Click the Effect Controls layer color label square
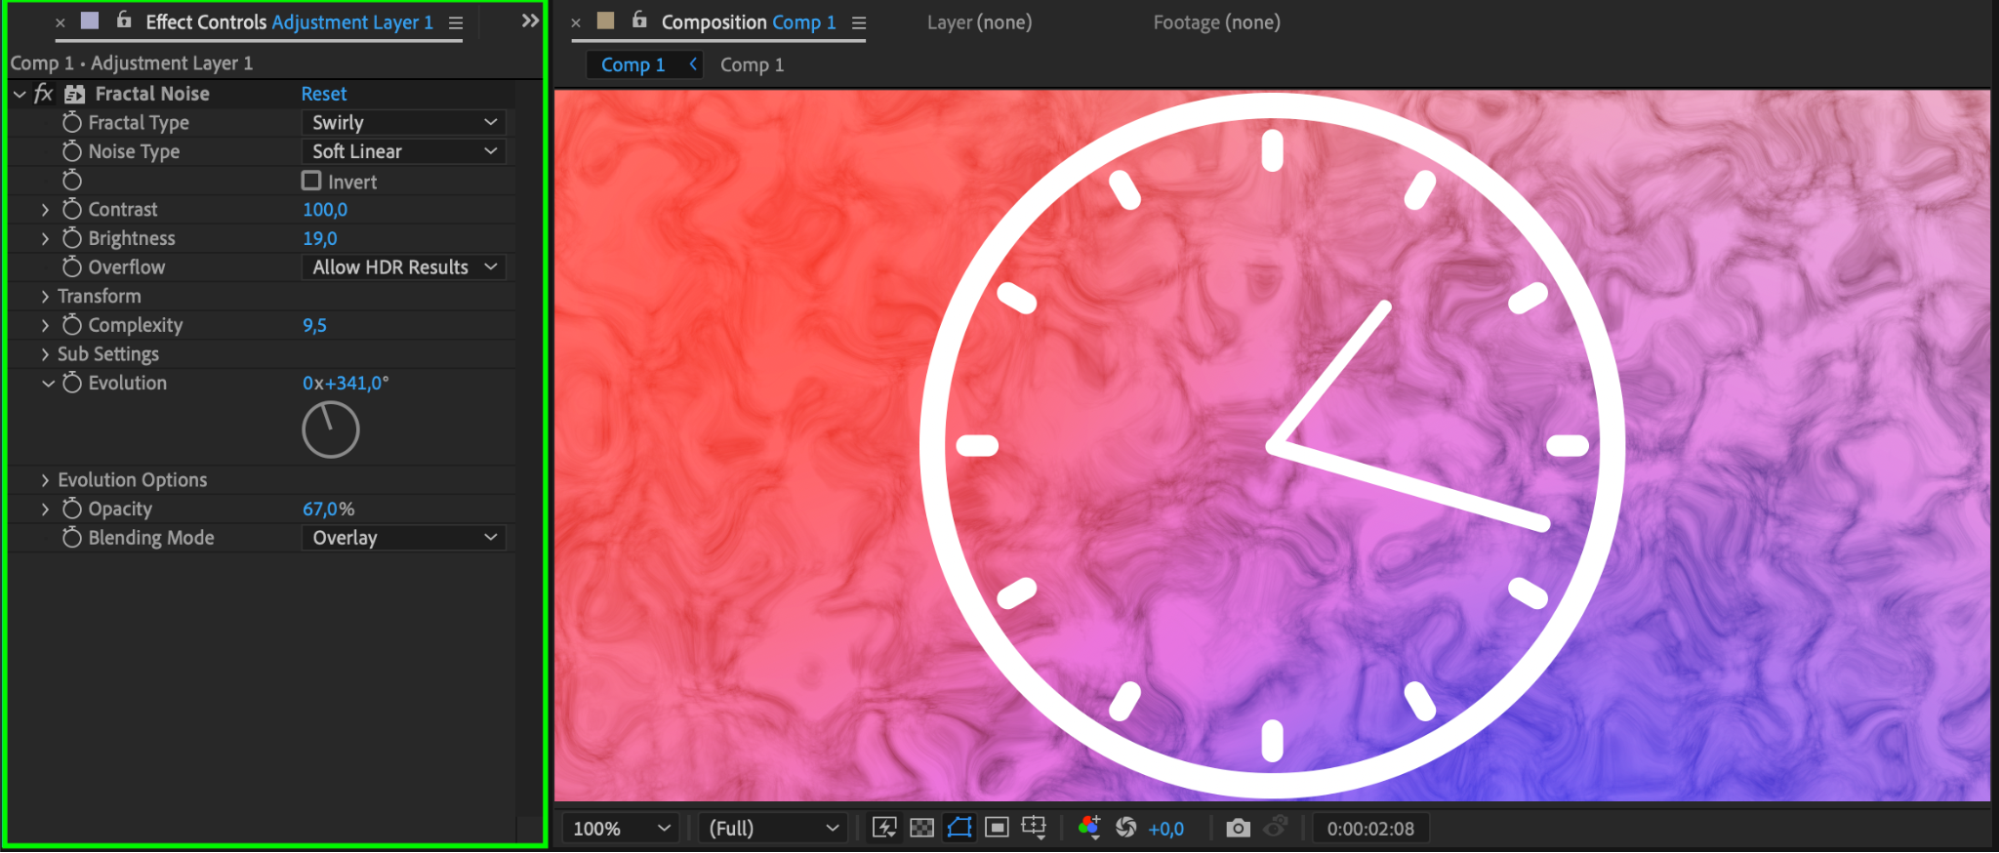Screen dimensions: 1999x853 [x=90, y=21]
